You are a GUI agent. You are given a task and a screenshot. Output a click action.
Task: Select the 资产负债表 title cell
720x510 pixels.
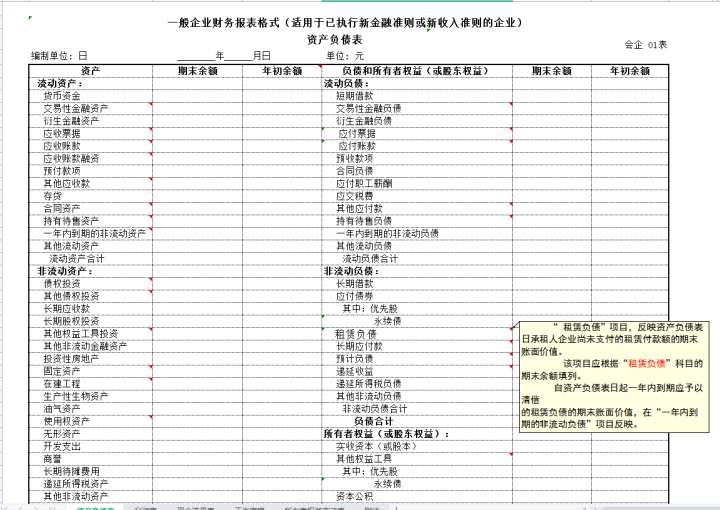334,40
